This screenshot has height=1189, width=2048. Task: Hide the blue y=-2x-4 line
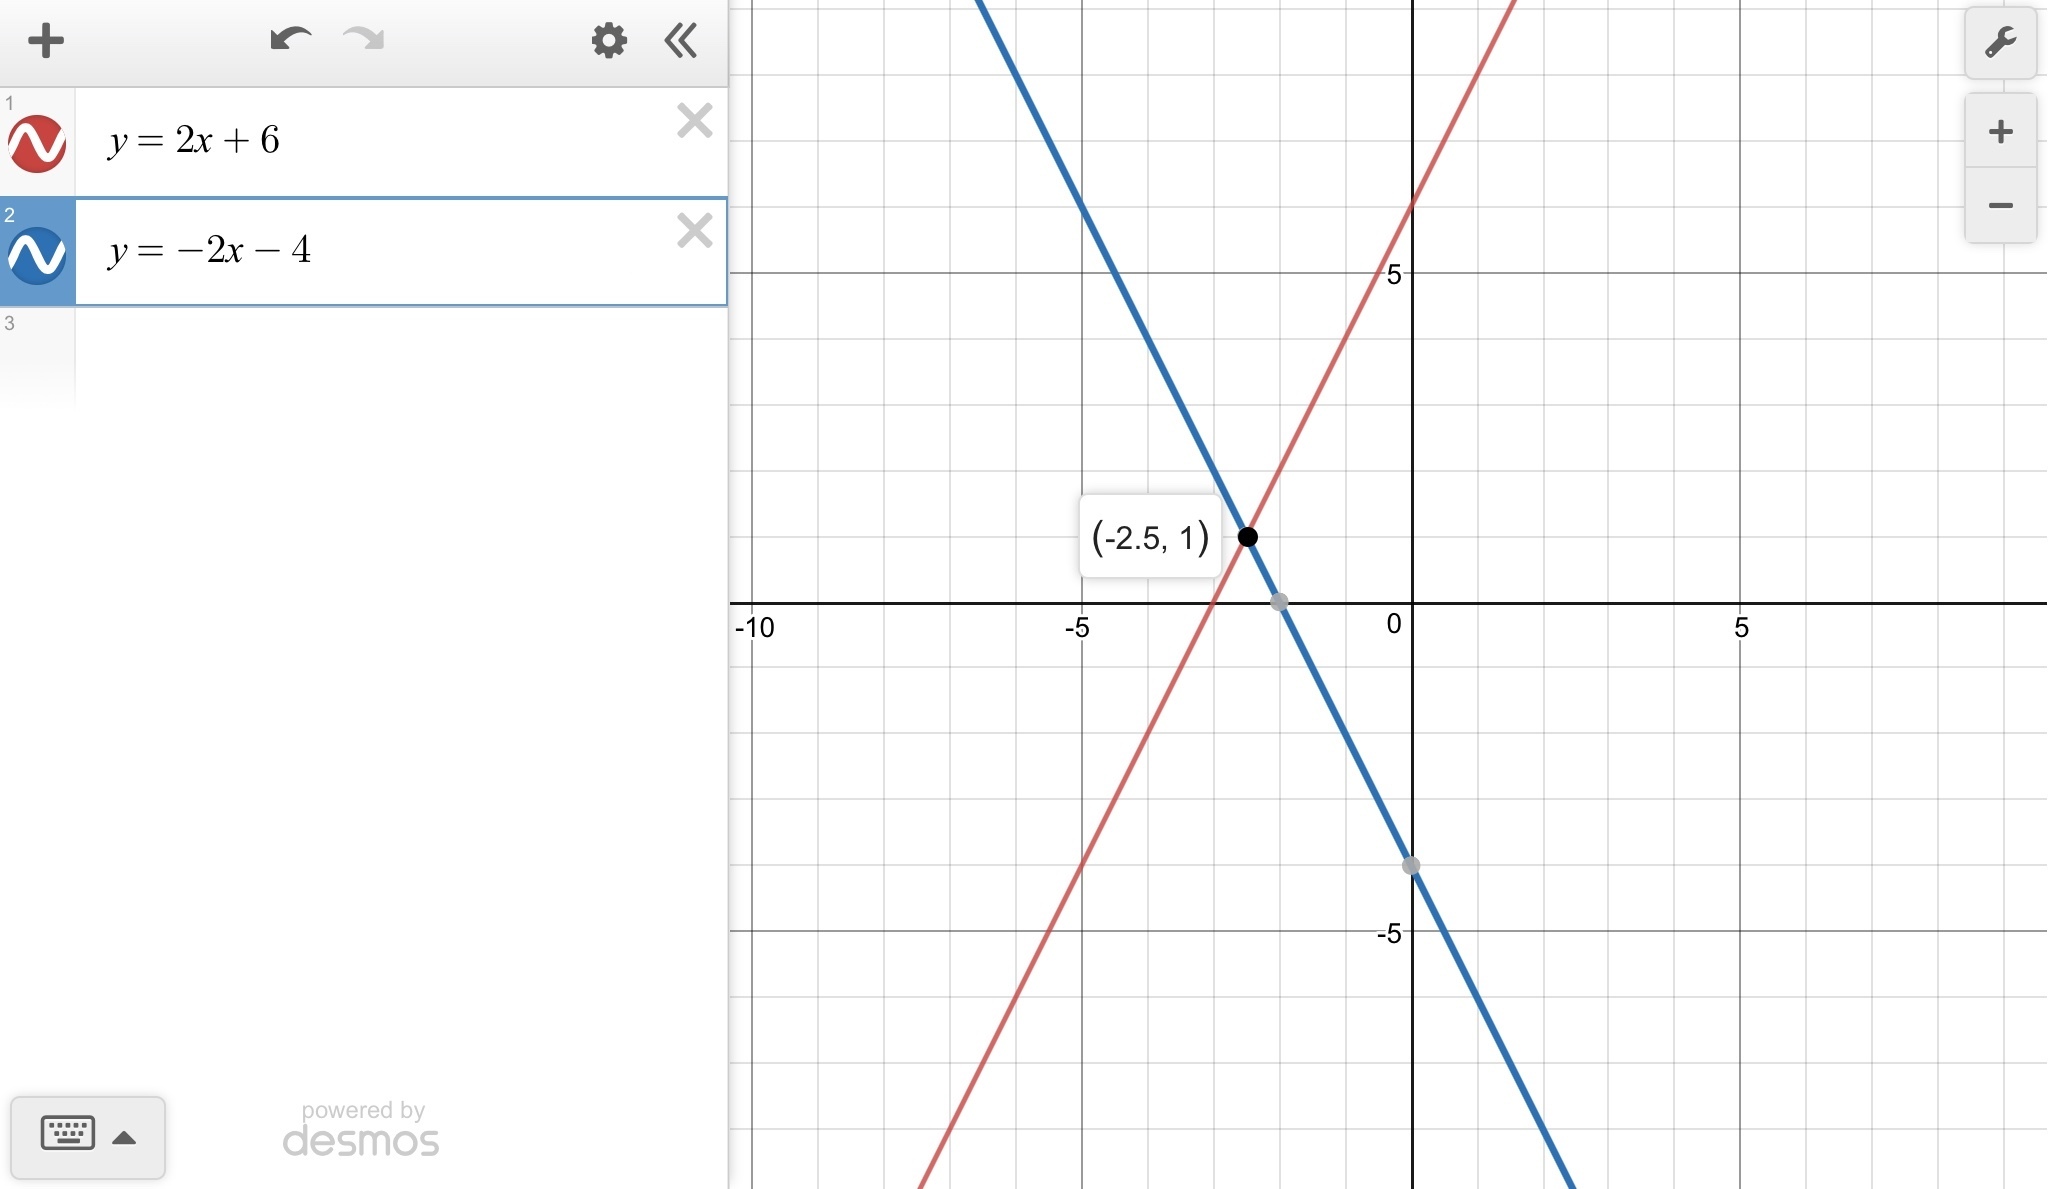37,255
